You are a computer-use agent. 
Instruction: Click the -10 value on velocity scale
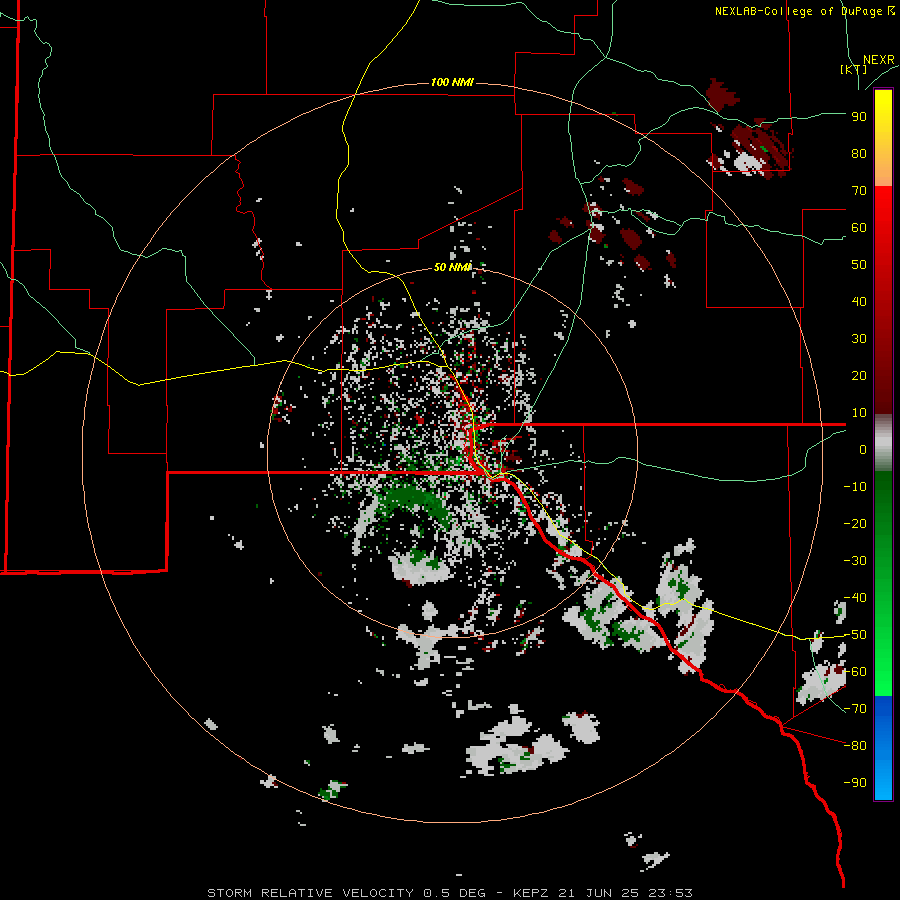tap(855, 487)
